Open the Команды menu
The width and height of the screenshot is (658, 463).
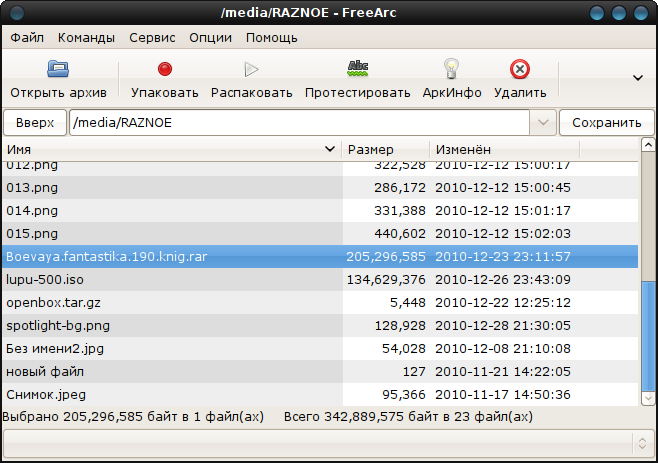[x=86, y=38]
